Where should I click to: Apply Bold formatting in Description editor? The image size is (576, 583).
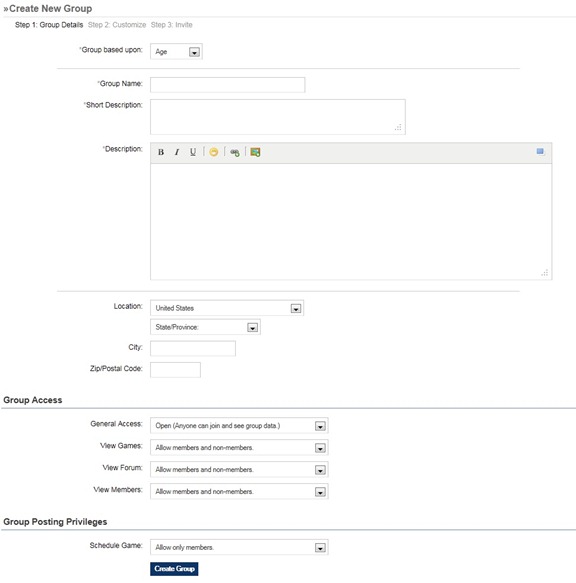[x=161, y=152]
